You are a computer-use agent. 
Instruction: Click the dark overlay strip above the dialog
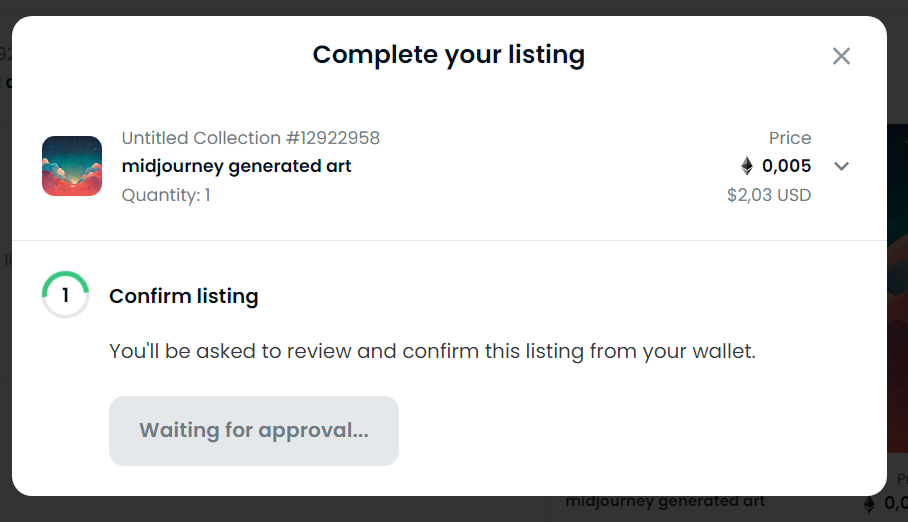coord(454,8)
